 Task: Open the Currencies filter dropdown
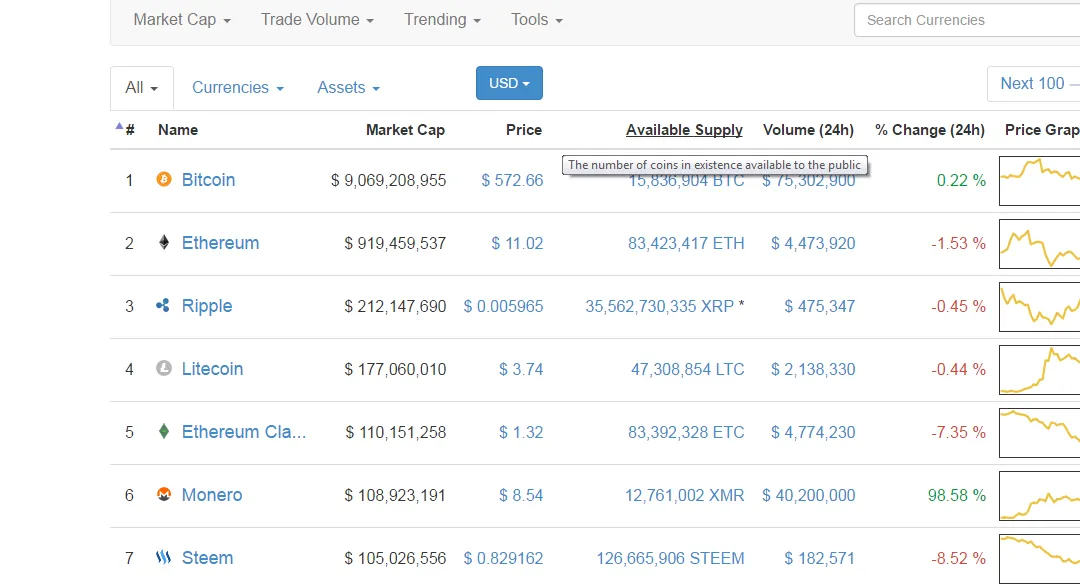(x=238, y=88)
